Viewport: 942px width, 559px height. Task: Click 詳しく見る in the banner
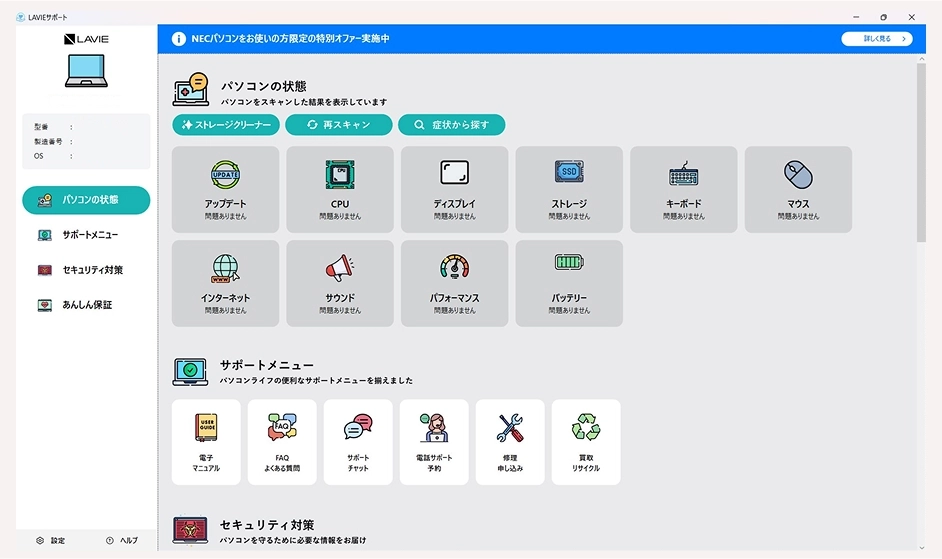tap(877, 38)
